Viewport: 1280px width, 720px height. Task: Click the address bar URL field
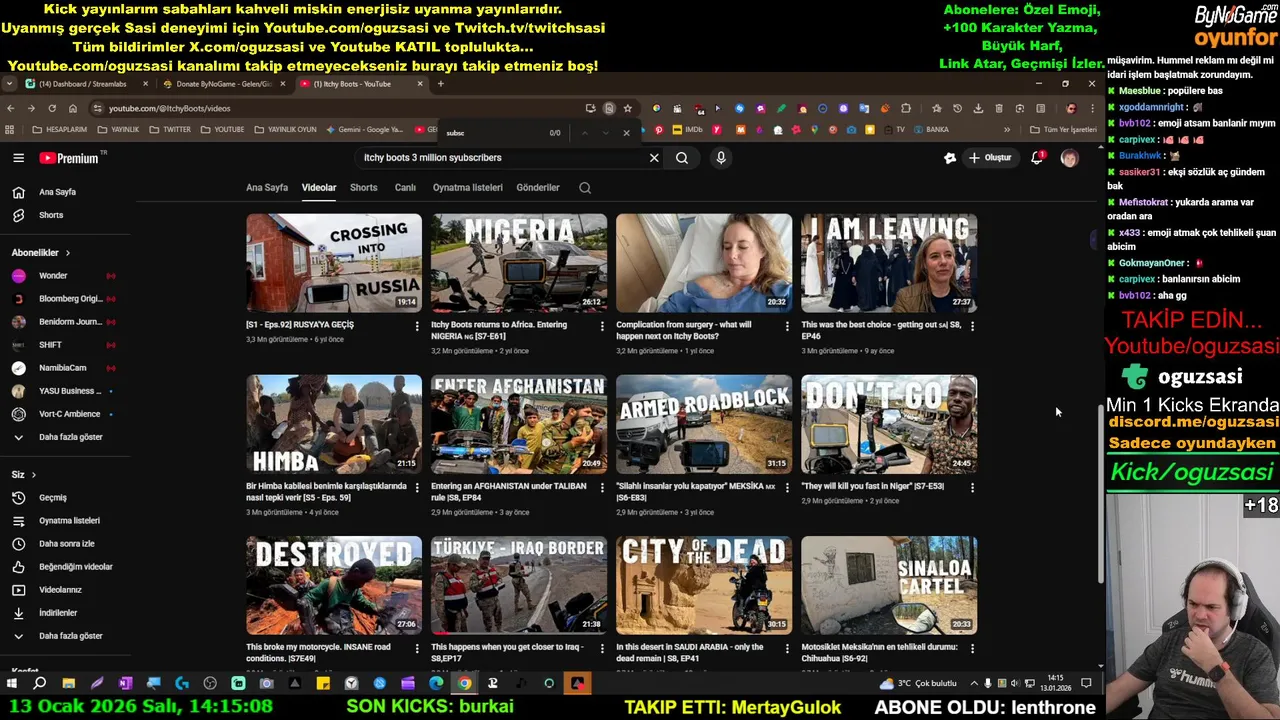coord(340,108)
